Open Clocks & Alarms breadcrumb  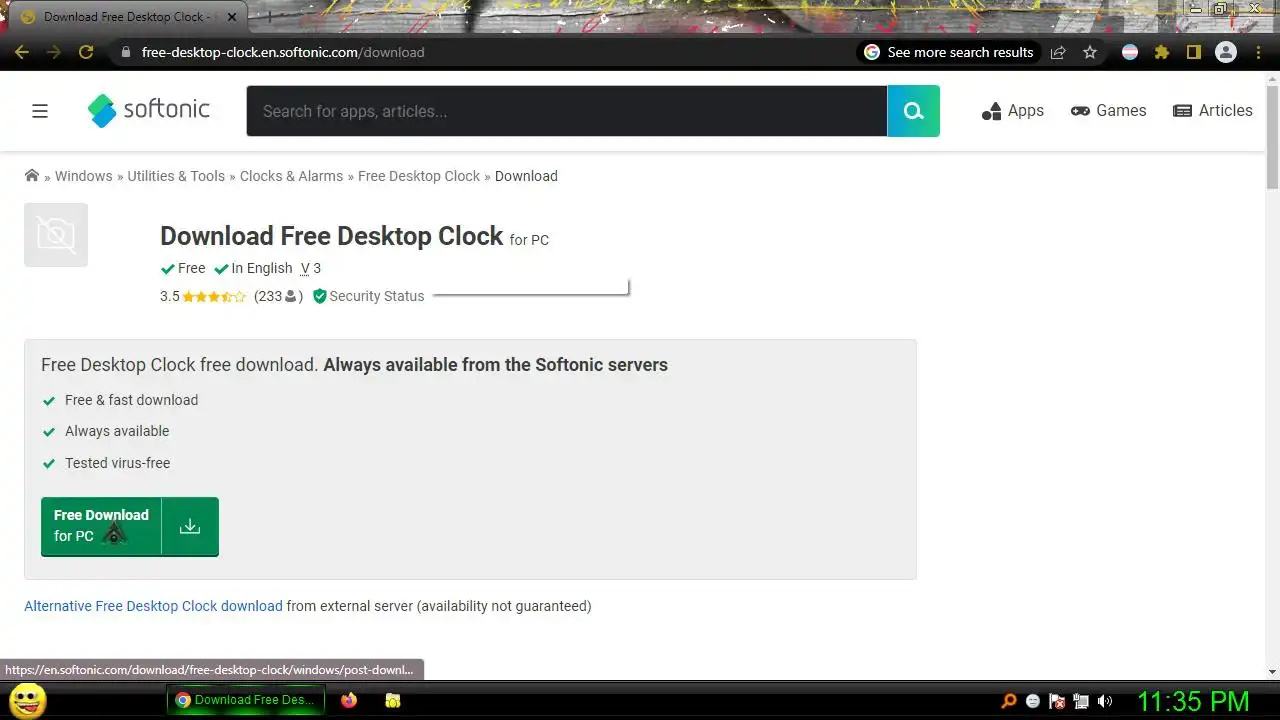click(291, 176)
